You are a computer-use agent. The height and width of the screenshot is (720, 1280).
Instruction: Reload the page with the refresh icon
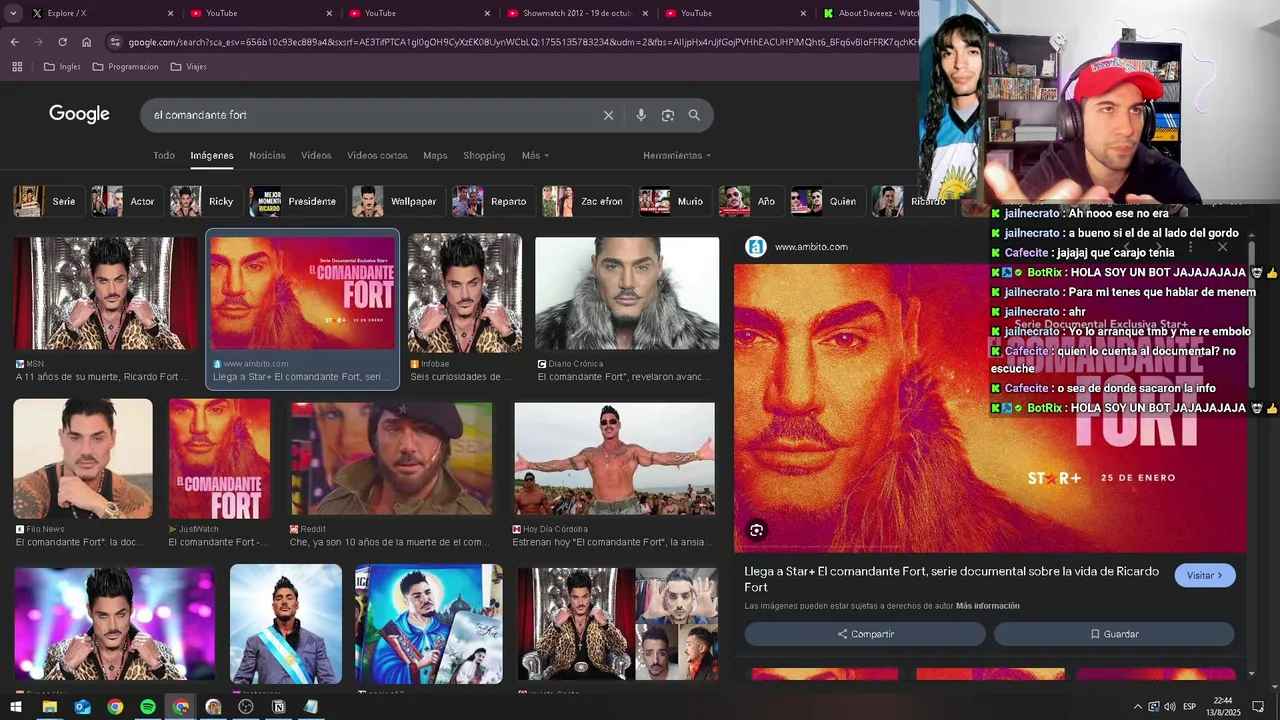tap(62, 42)
